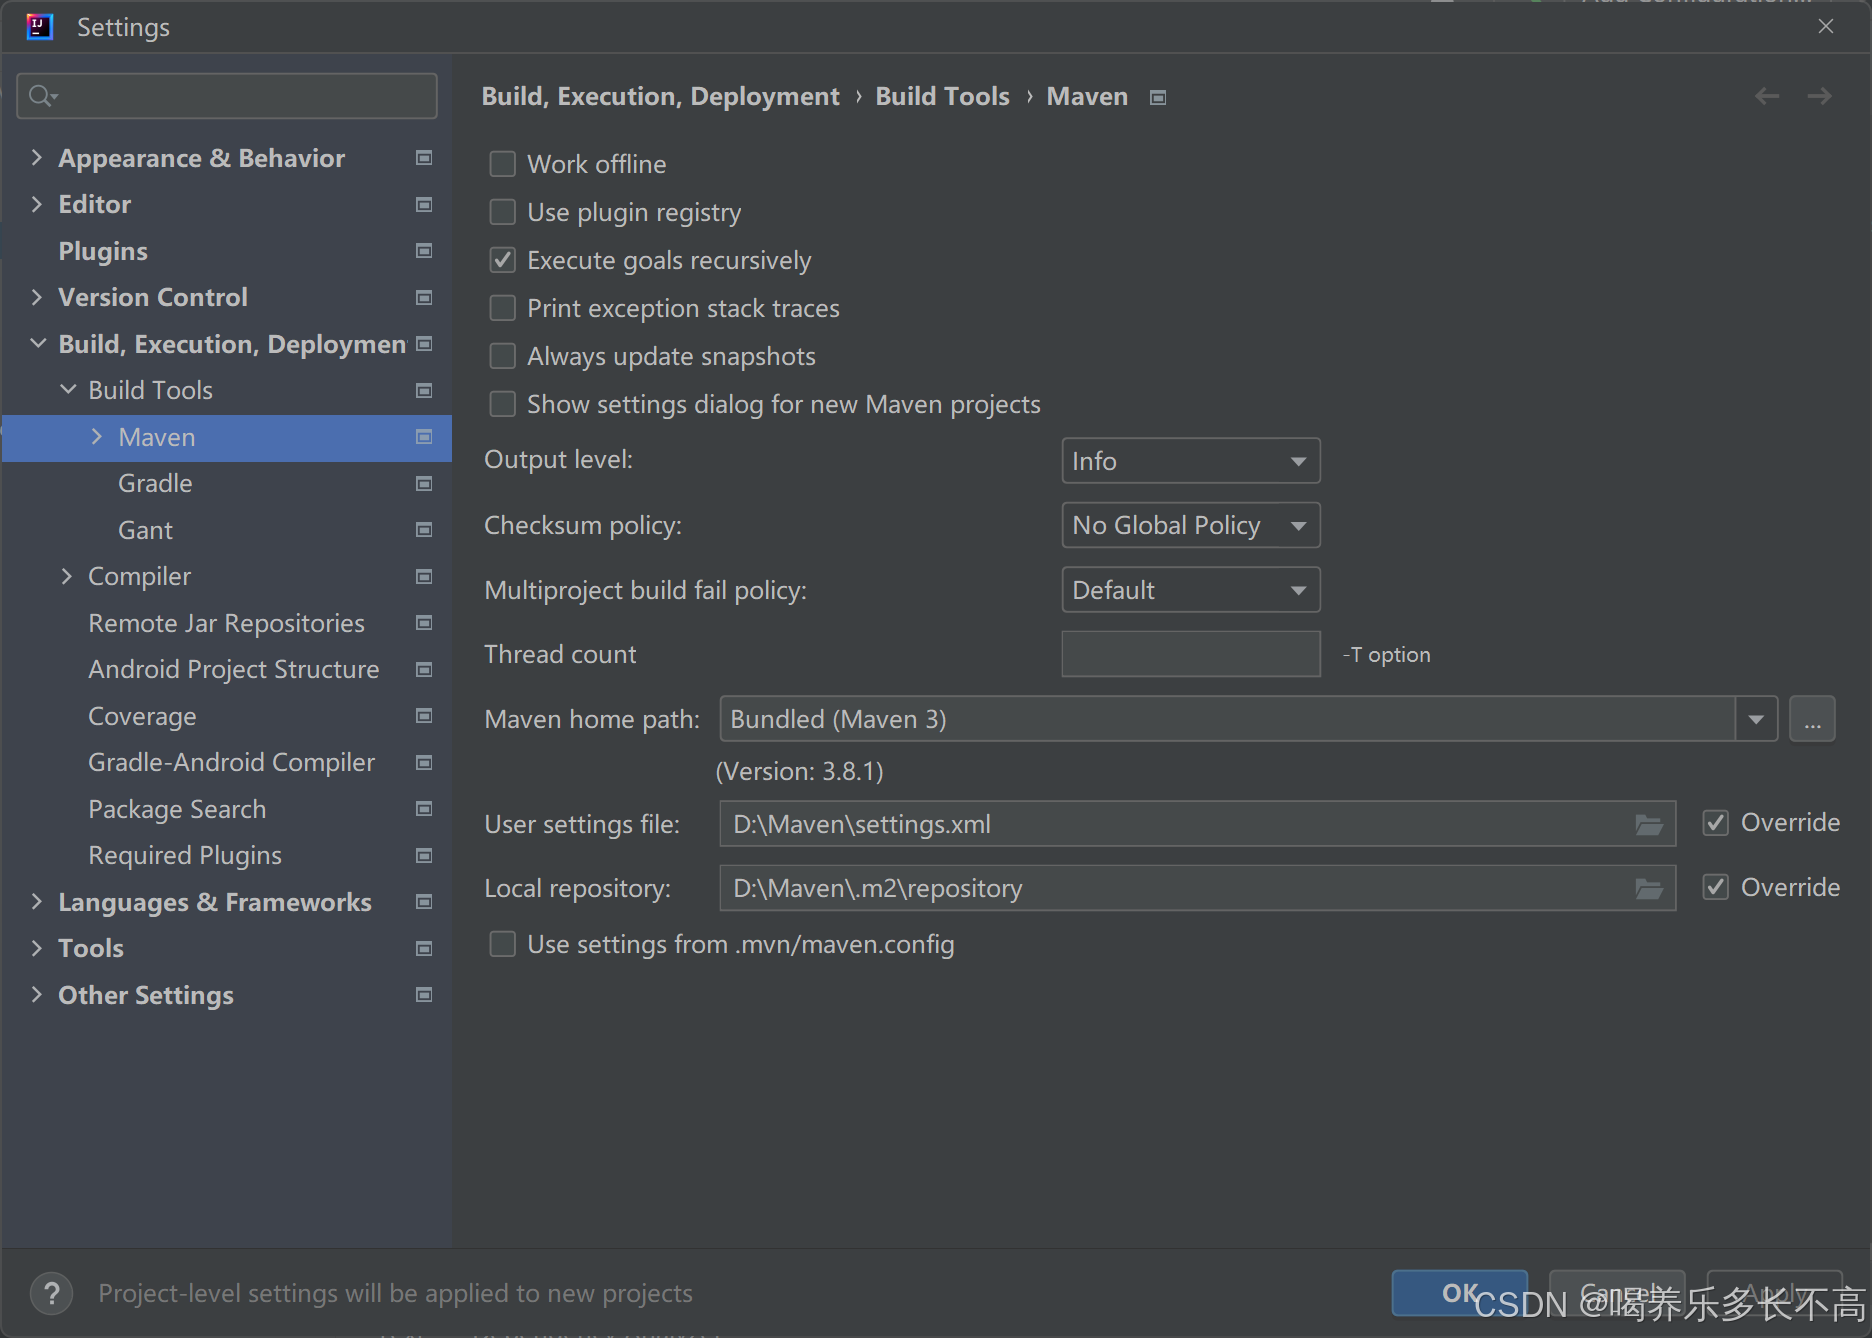Click the project-level icon beside Plugins

point(424,251)
